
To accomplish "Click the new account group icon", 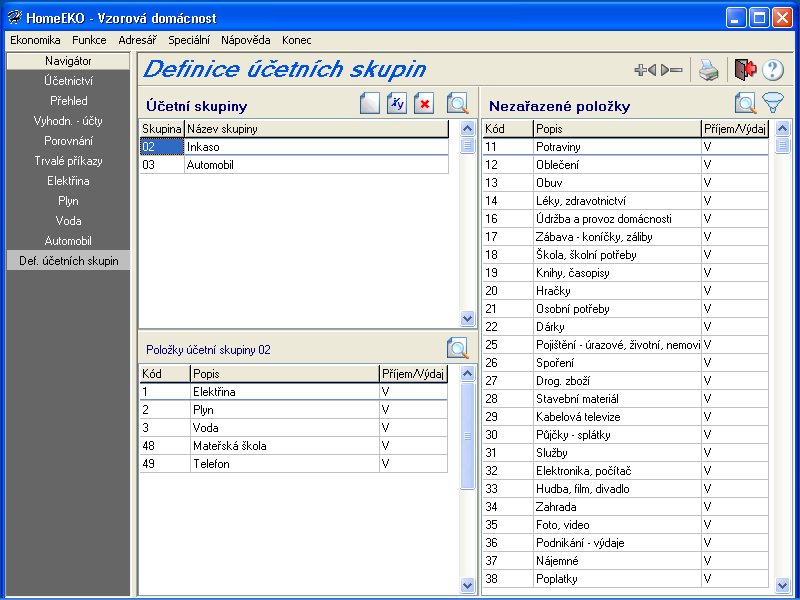I will 370,104.
